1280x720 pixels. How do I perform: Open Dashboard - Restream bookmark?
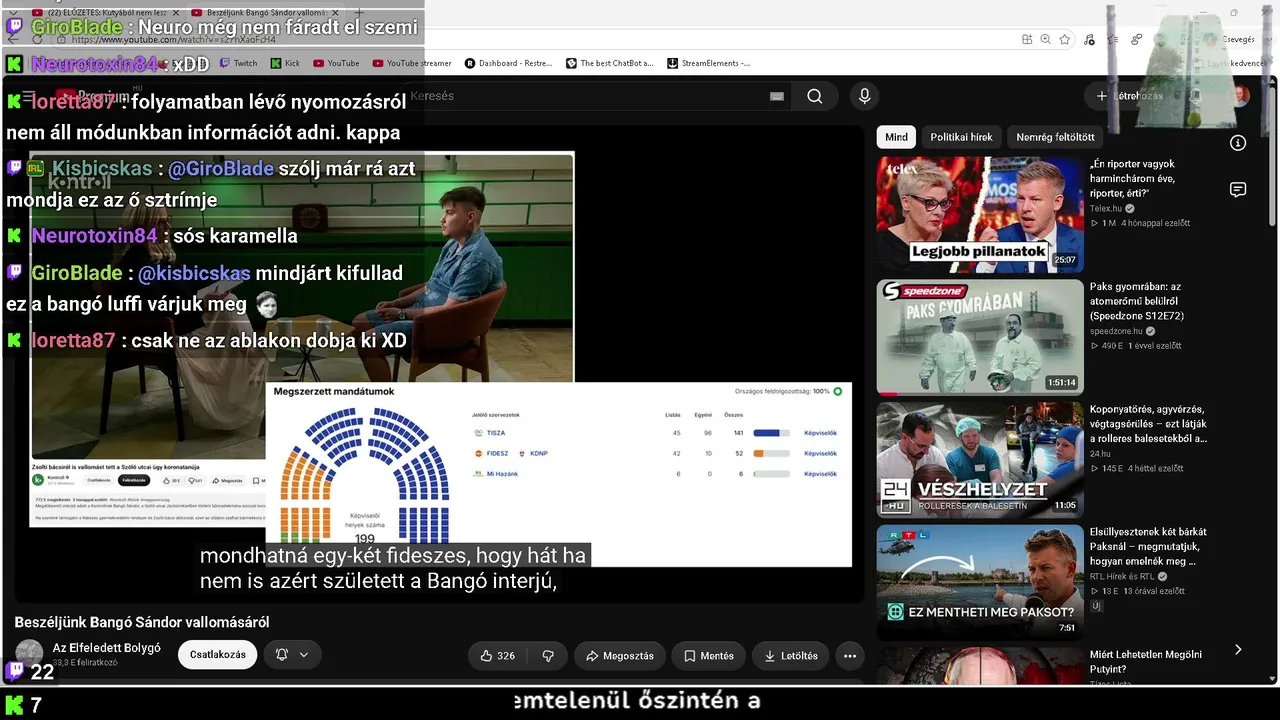508,63
